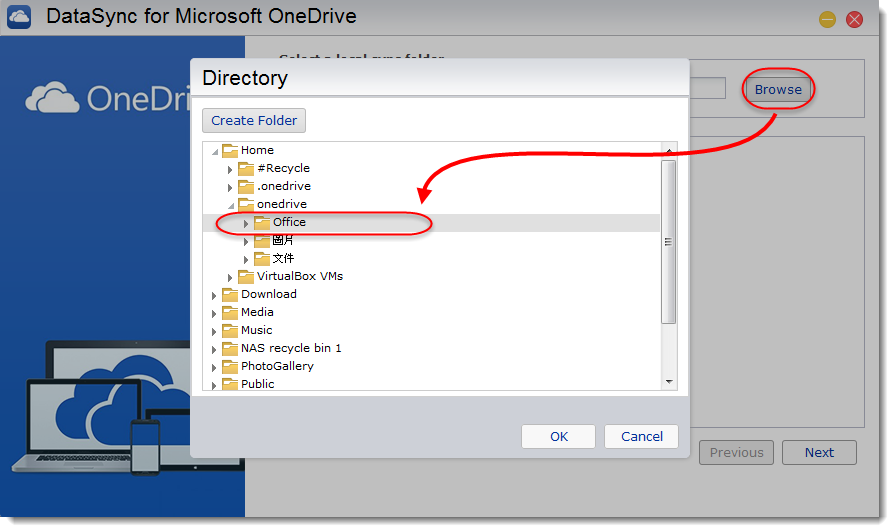Expand the Media folder node
Screen dimensions: 894x532
pos(214,314)
